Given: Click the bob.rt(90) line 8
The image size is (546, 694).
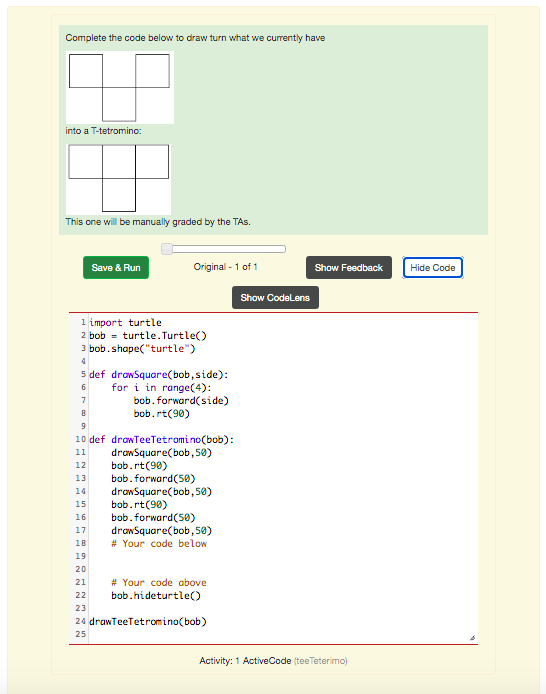Looking at the screenshot, I should 161,414.
